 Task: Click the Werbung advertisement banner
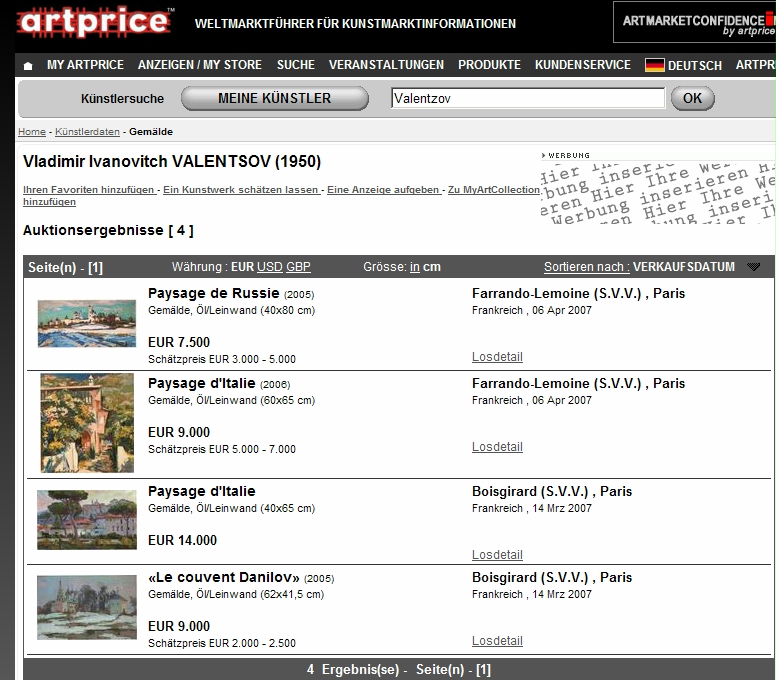[658, 192]
